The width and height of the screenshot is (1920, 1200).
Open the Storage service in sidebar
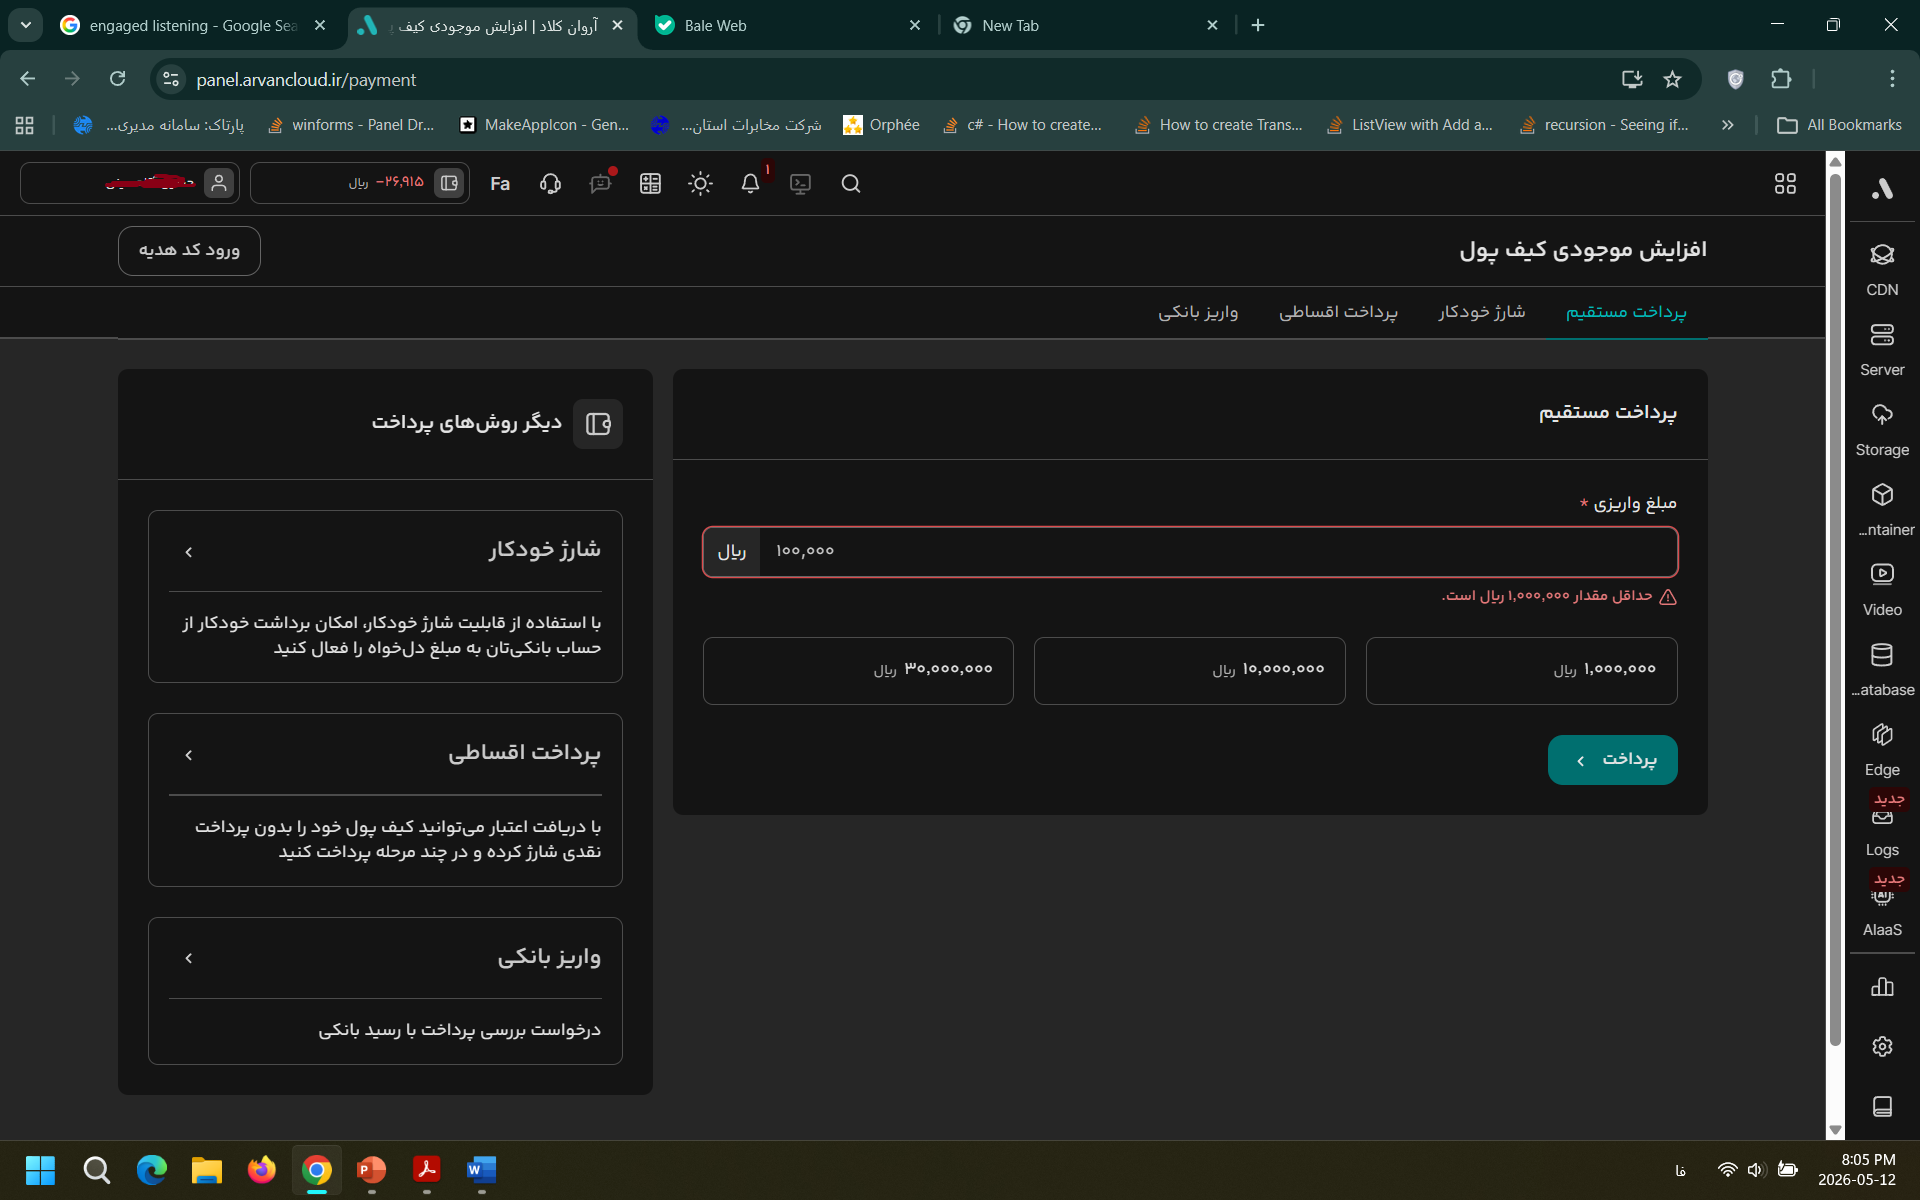1882,429
